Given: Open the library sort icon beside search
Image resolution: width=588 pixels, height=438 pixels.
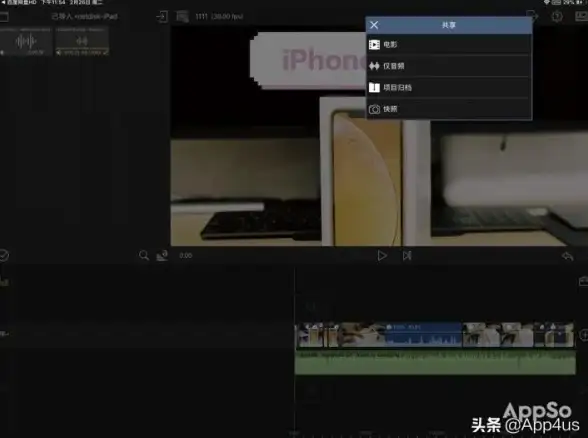Looking at the screenshot, I should click(x=162, y=256).
